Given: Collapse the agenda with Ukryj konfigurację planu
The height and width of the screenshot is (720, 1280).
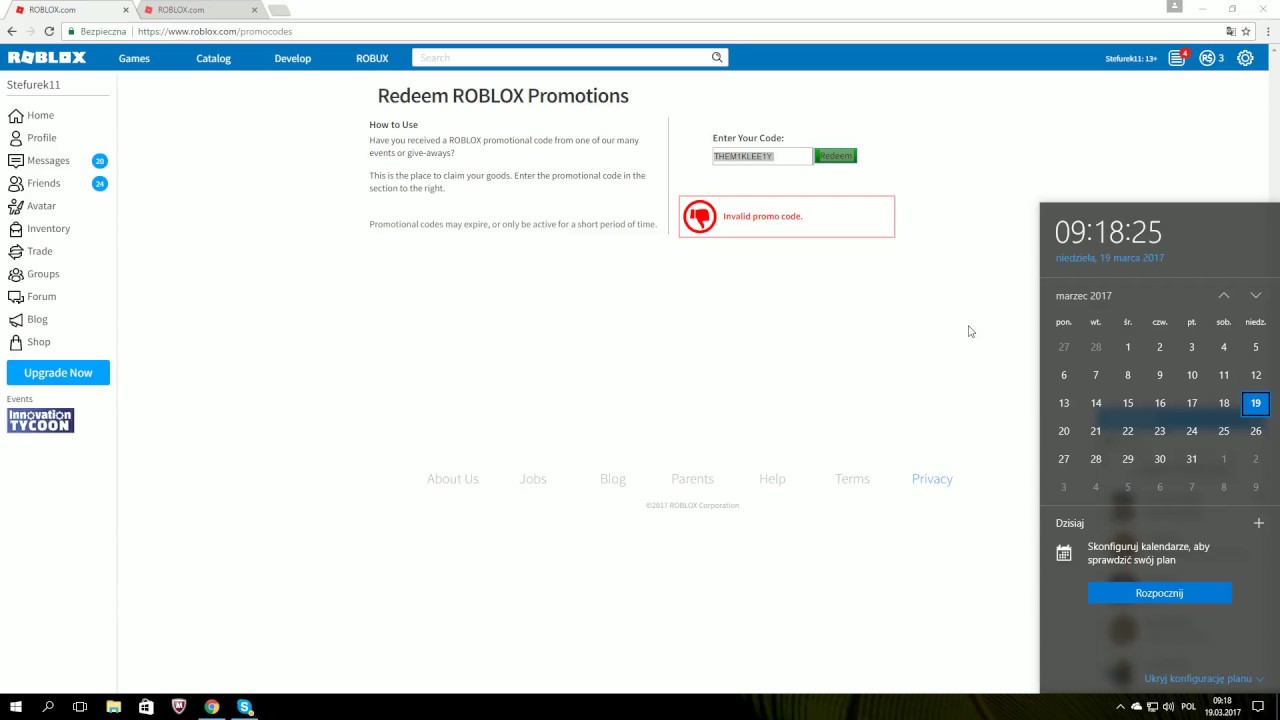Looking at the screenshot, I should click(x=1204, y=679).
